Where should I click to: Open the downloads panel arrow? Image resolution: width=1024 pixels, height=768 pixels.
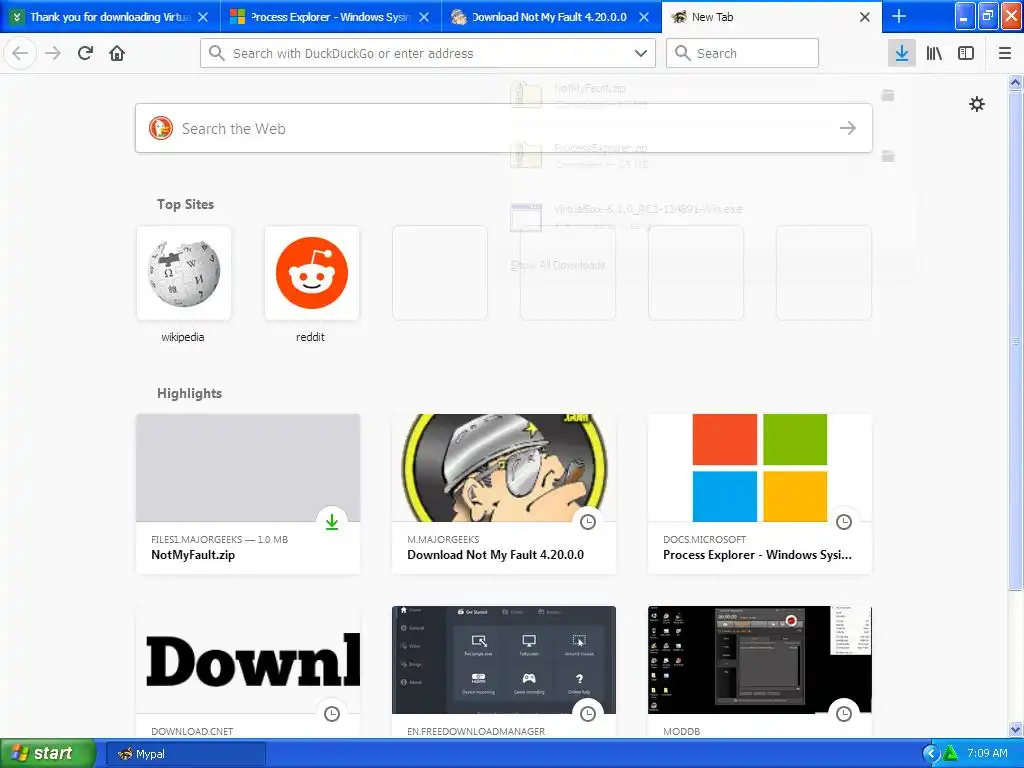[x=901, y=53]
